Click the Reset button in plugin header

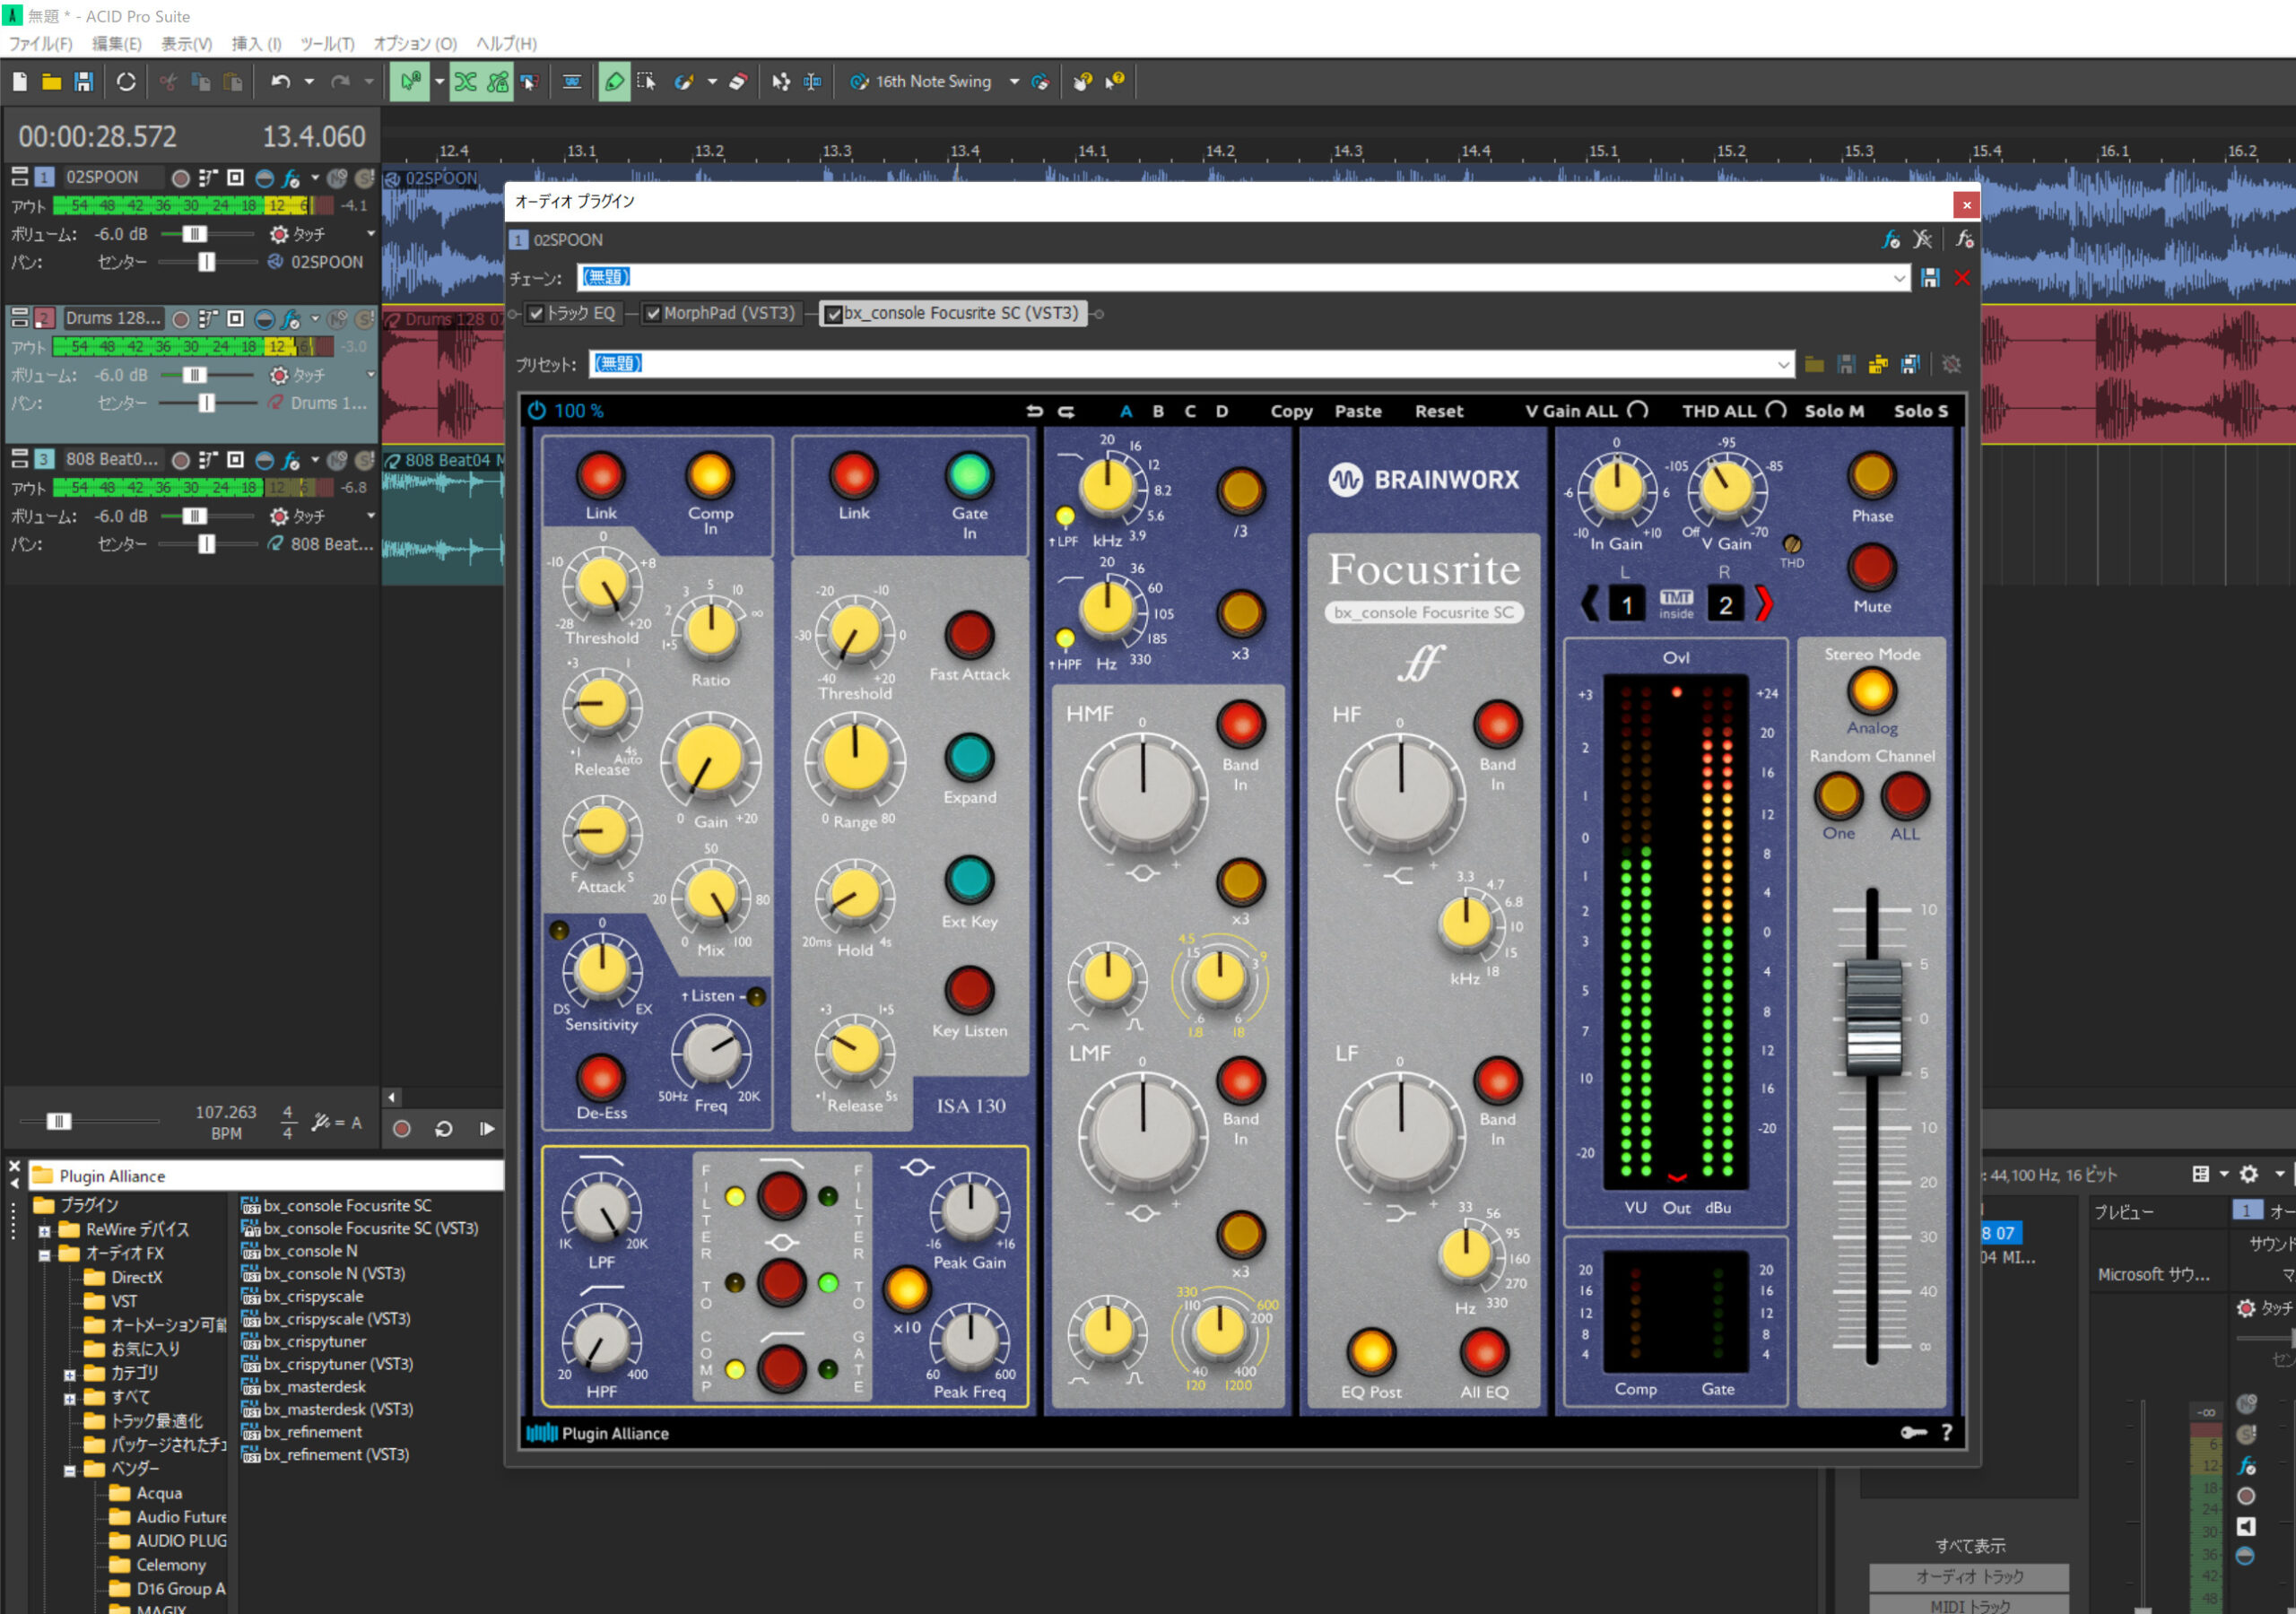pyautogui.click(x=1439, y=411)
